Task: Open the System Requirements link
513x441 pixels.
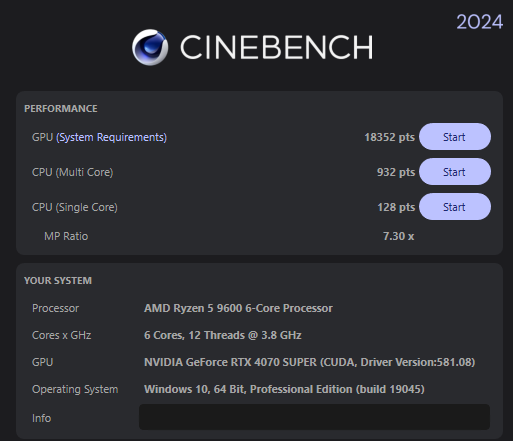Action: click(x=111, y=137)
